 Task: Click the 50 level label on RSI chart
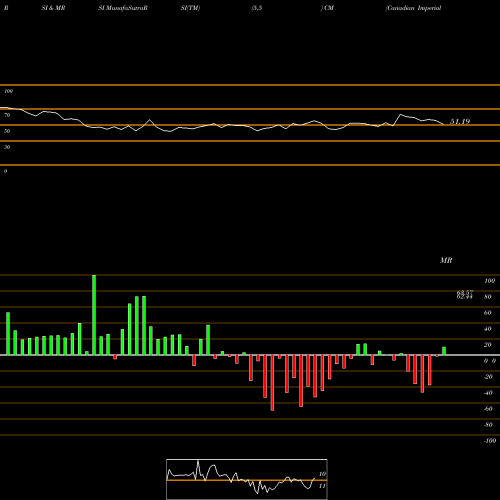tap(7, 131)
